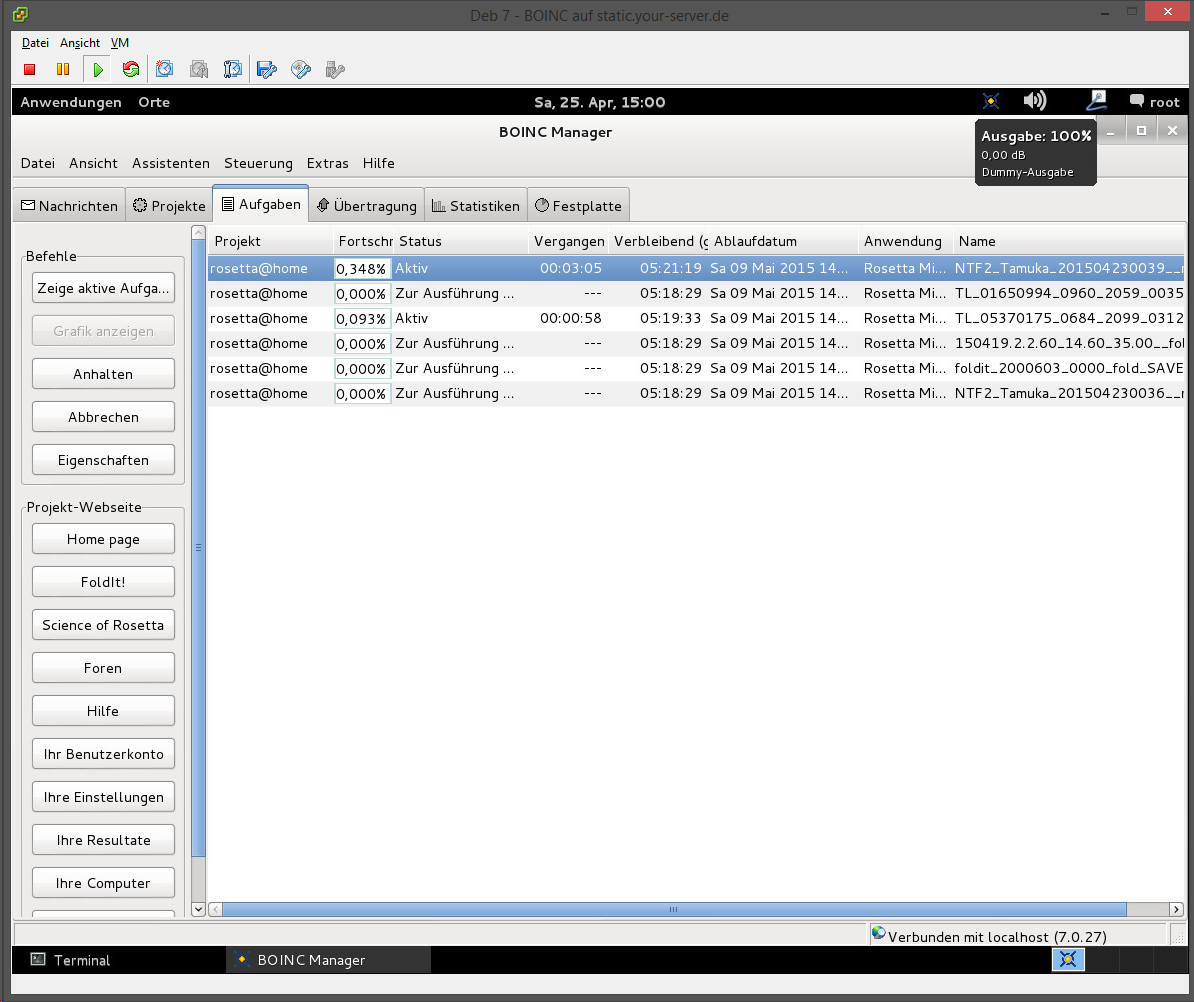This screenshot has width=1194, height=1002.
Task: Switch to the Projekte tab
Action: [169, 206]
